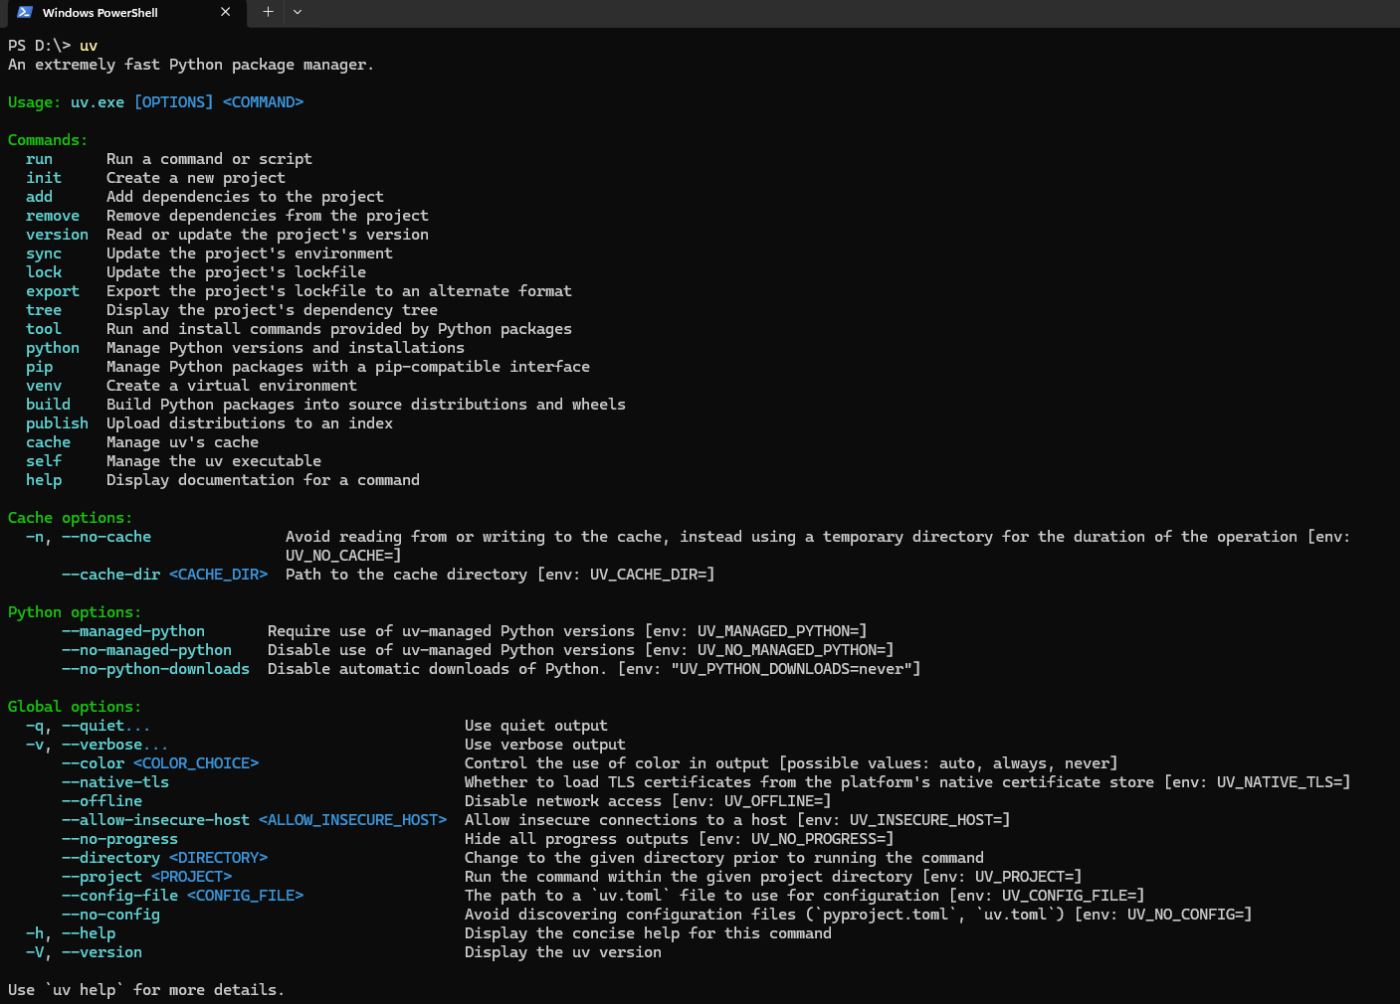1400x1004 pixels.
Task: Click the '--no-progress' option
Action: pyautogui.click(x=120, y=840)
